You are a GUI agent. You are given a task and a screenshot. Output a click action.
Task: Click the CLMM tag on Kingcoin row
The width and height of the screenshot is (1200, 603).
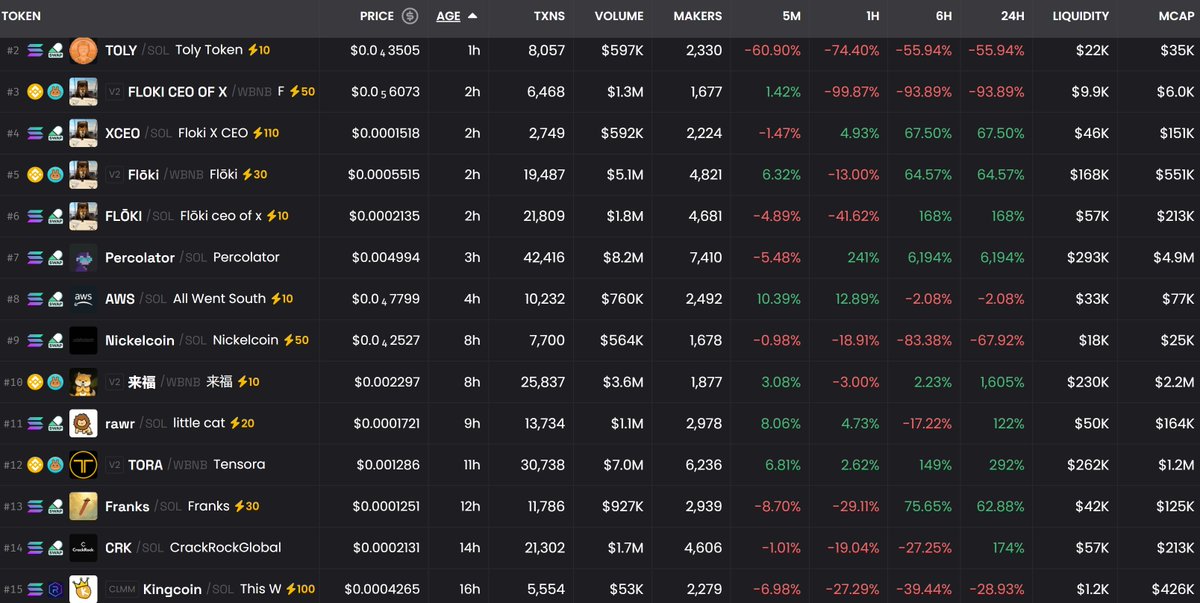(120, 590)
